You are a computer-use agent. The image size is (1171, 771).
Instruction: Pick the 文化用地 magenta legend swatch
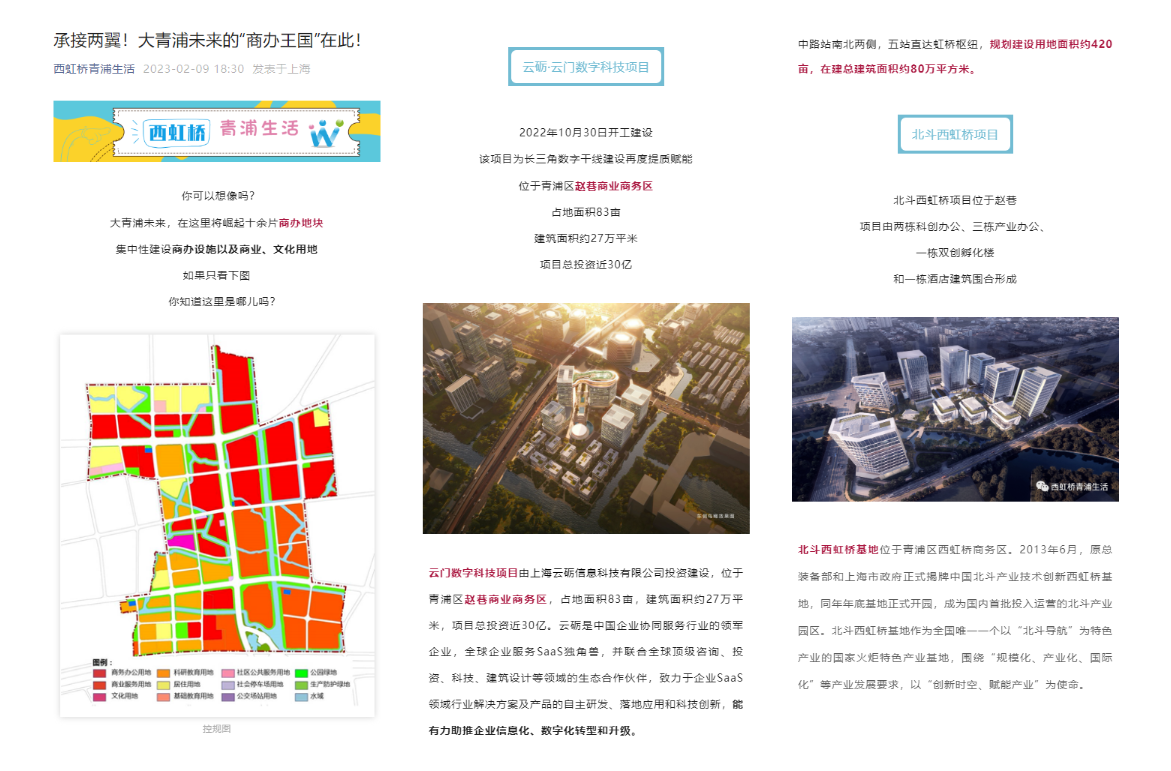(x=99, y=697)
